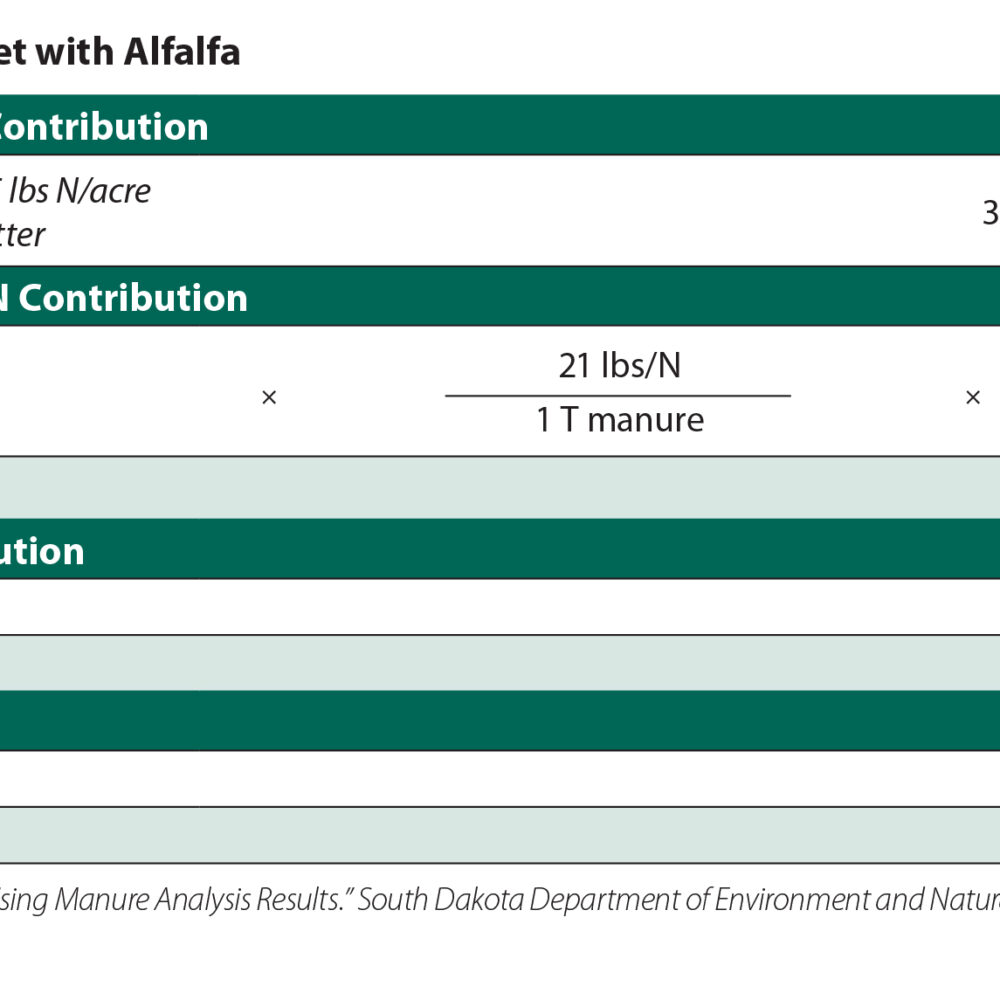Image resolution: width=1000 pixels, height=1000 pixels.
Task: Select the light green row above the unlabeled header
Action: point(500,662)
